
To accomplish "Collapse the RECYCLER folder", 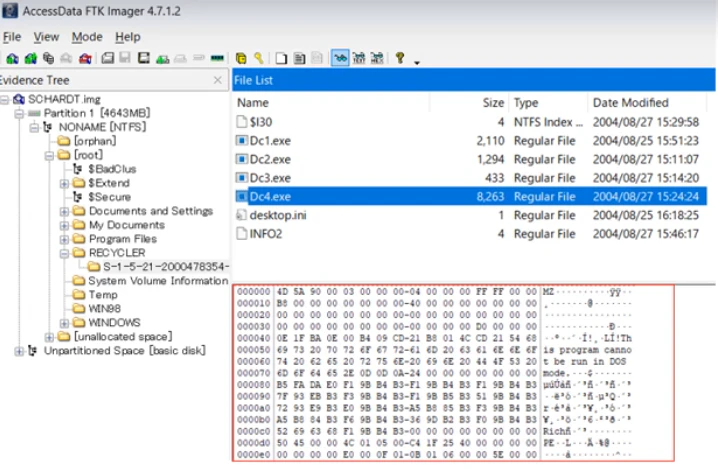I will tap(65, 253).
